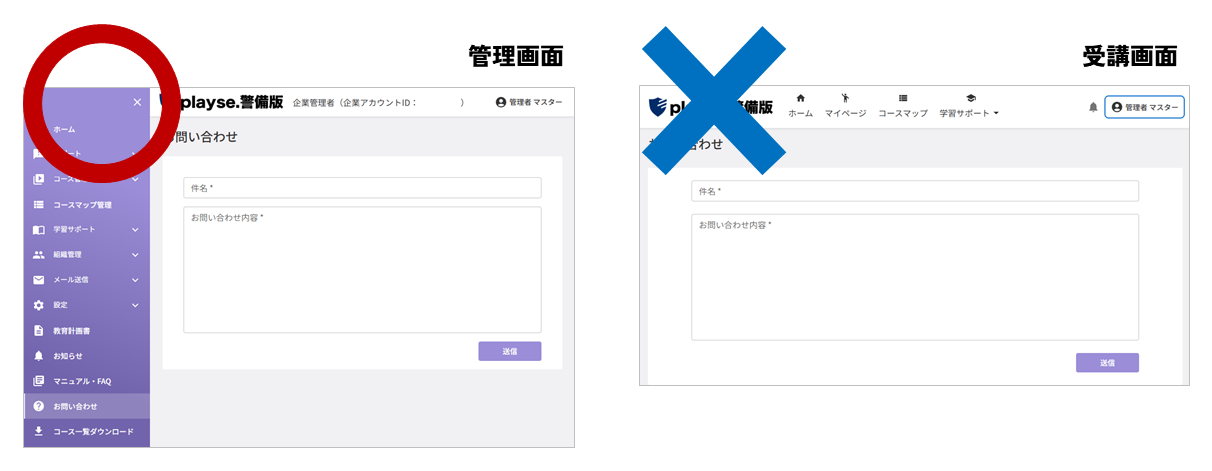
Task: Click the 組織管理 people icon
Action: 39,255
